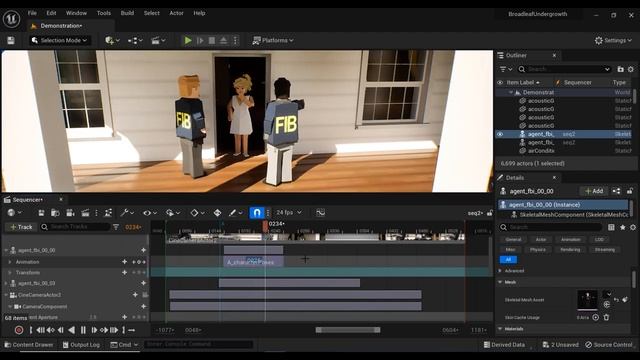Viewport: 640px width, 360px height.
Task: Collapse the Materials section
Action: [x=500, y=329]
